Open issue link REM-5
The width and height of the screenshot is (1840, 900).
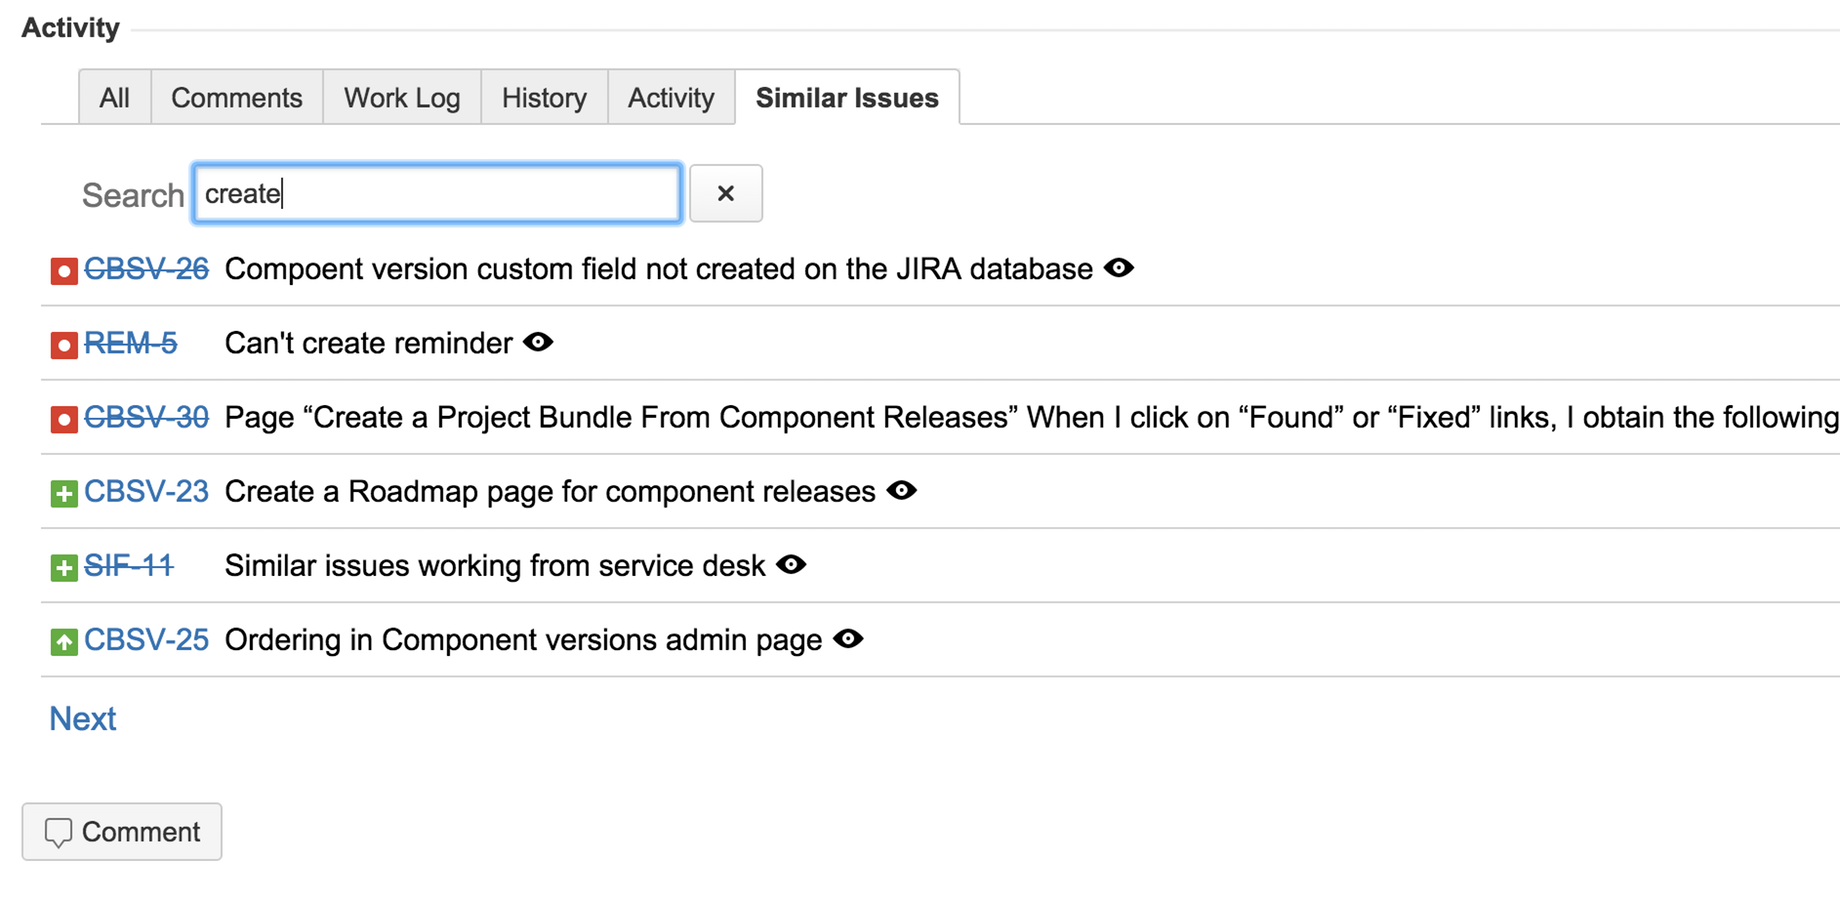click(130, 343)
